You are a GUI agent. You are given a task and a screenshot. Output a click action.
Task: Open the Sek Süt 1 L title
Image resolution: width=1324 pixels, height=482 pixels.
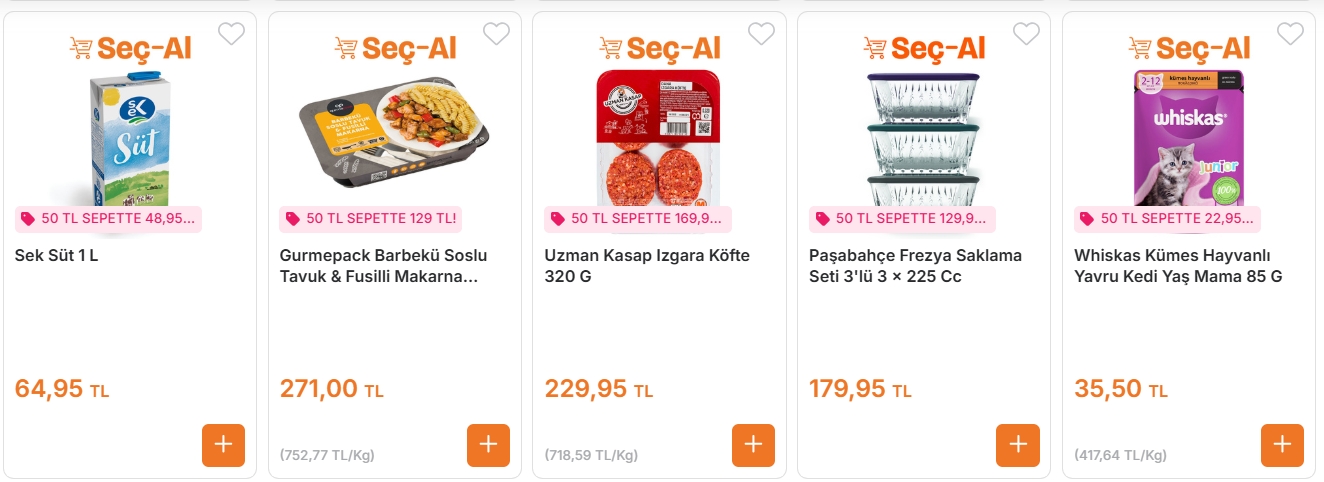pyautogui.click(x=57, y=255)
